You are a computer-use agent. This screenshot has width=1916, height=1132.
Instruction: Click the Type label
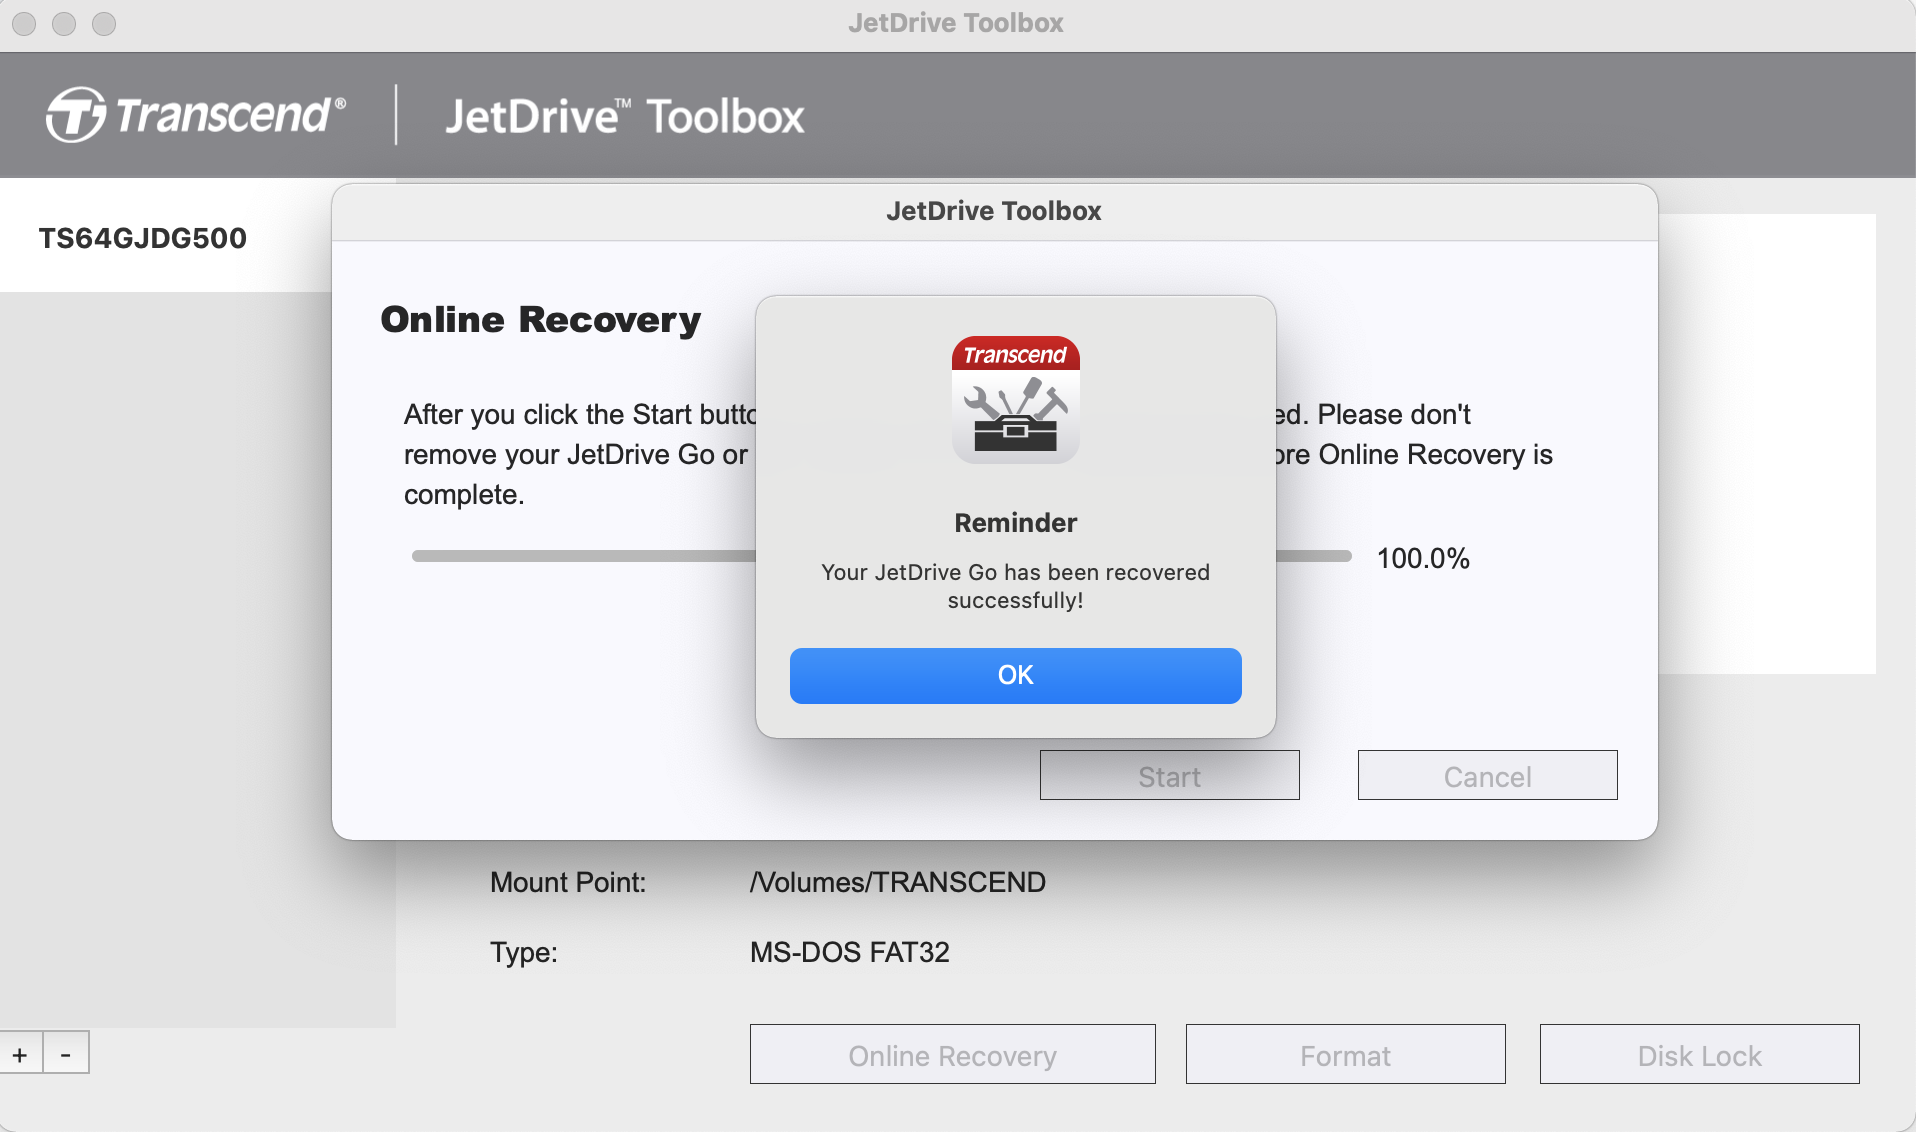point(523,952)
